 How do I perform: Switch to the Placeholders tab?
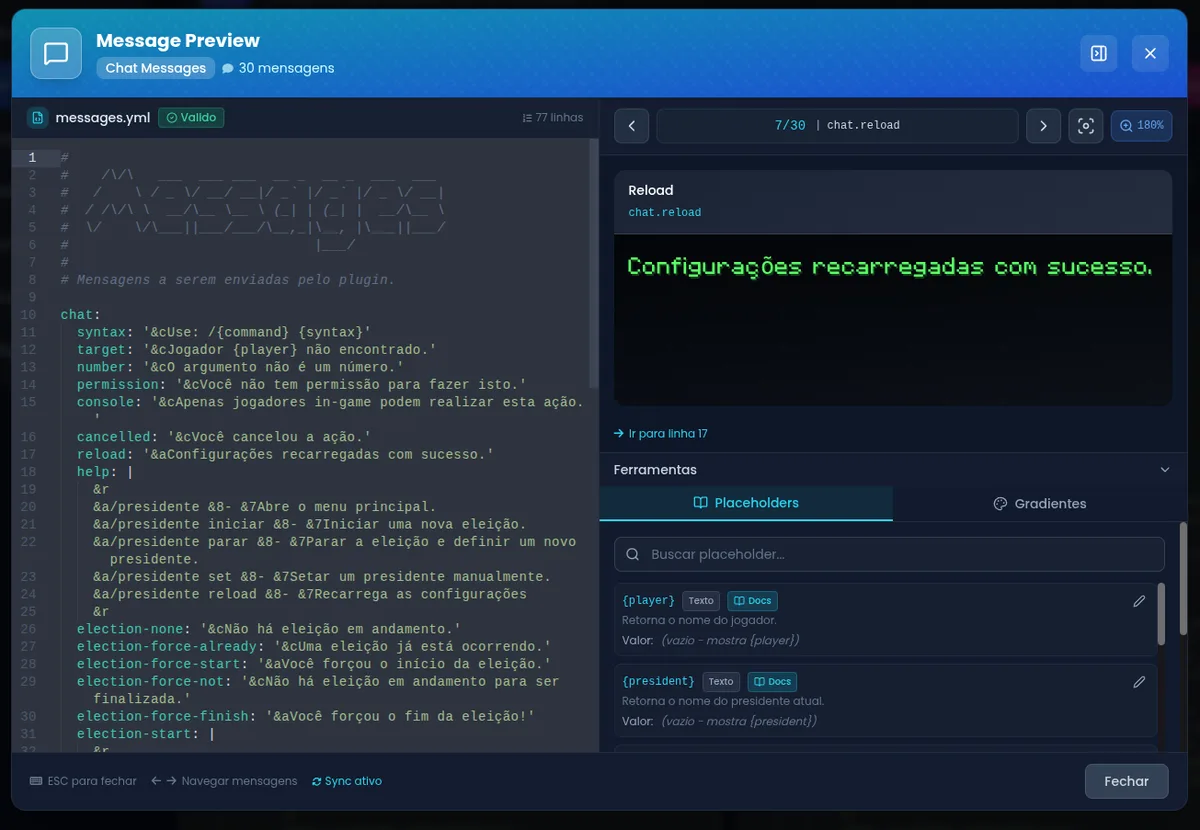[x=746, y=503]
